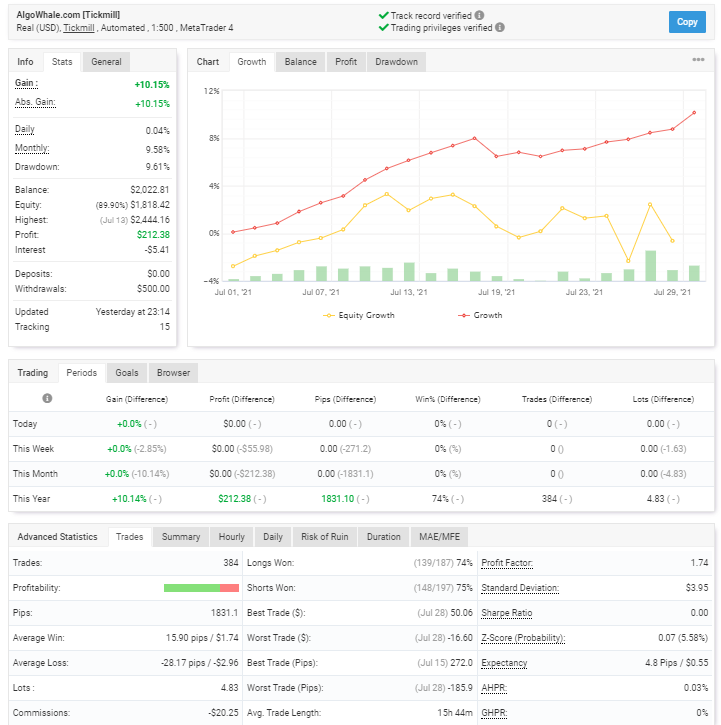This screenshot has height=725, width=721.
Task: Open the Trades statistics tab
Action: click(x=129, y=537)
